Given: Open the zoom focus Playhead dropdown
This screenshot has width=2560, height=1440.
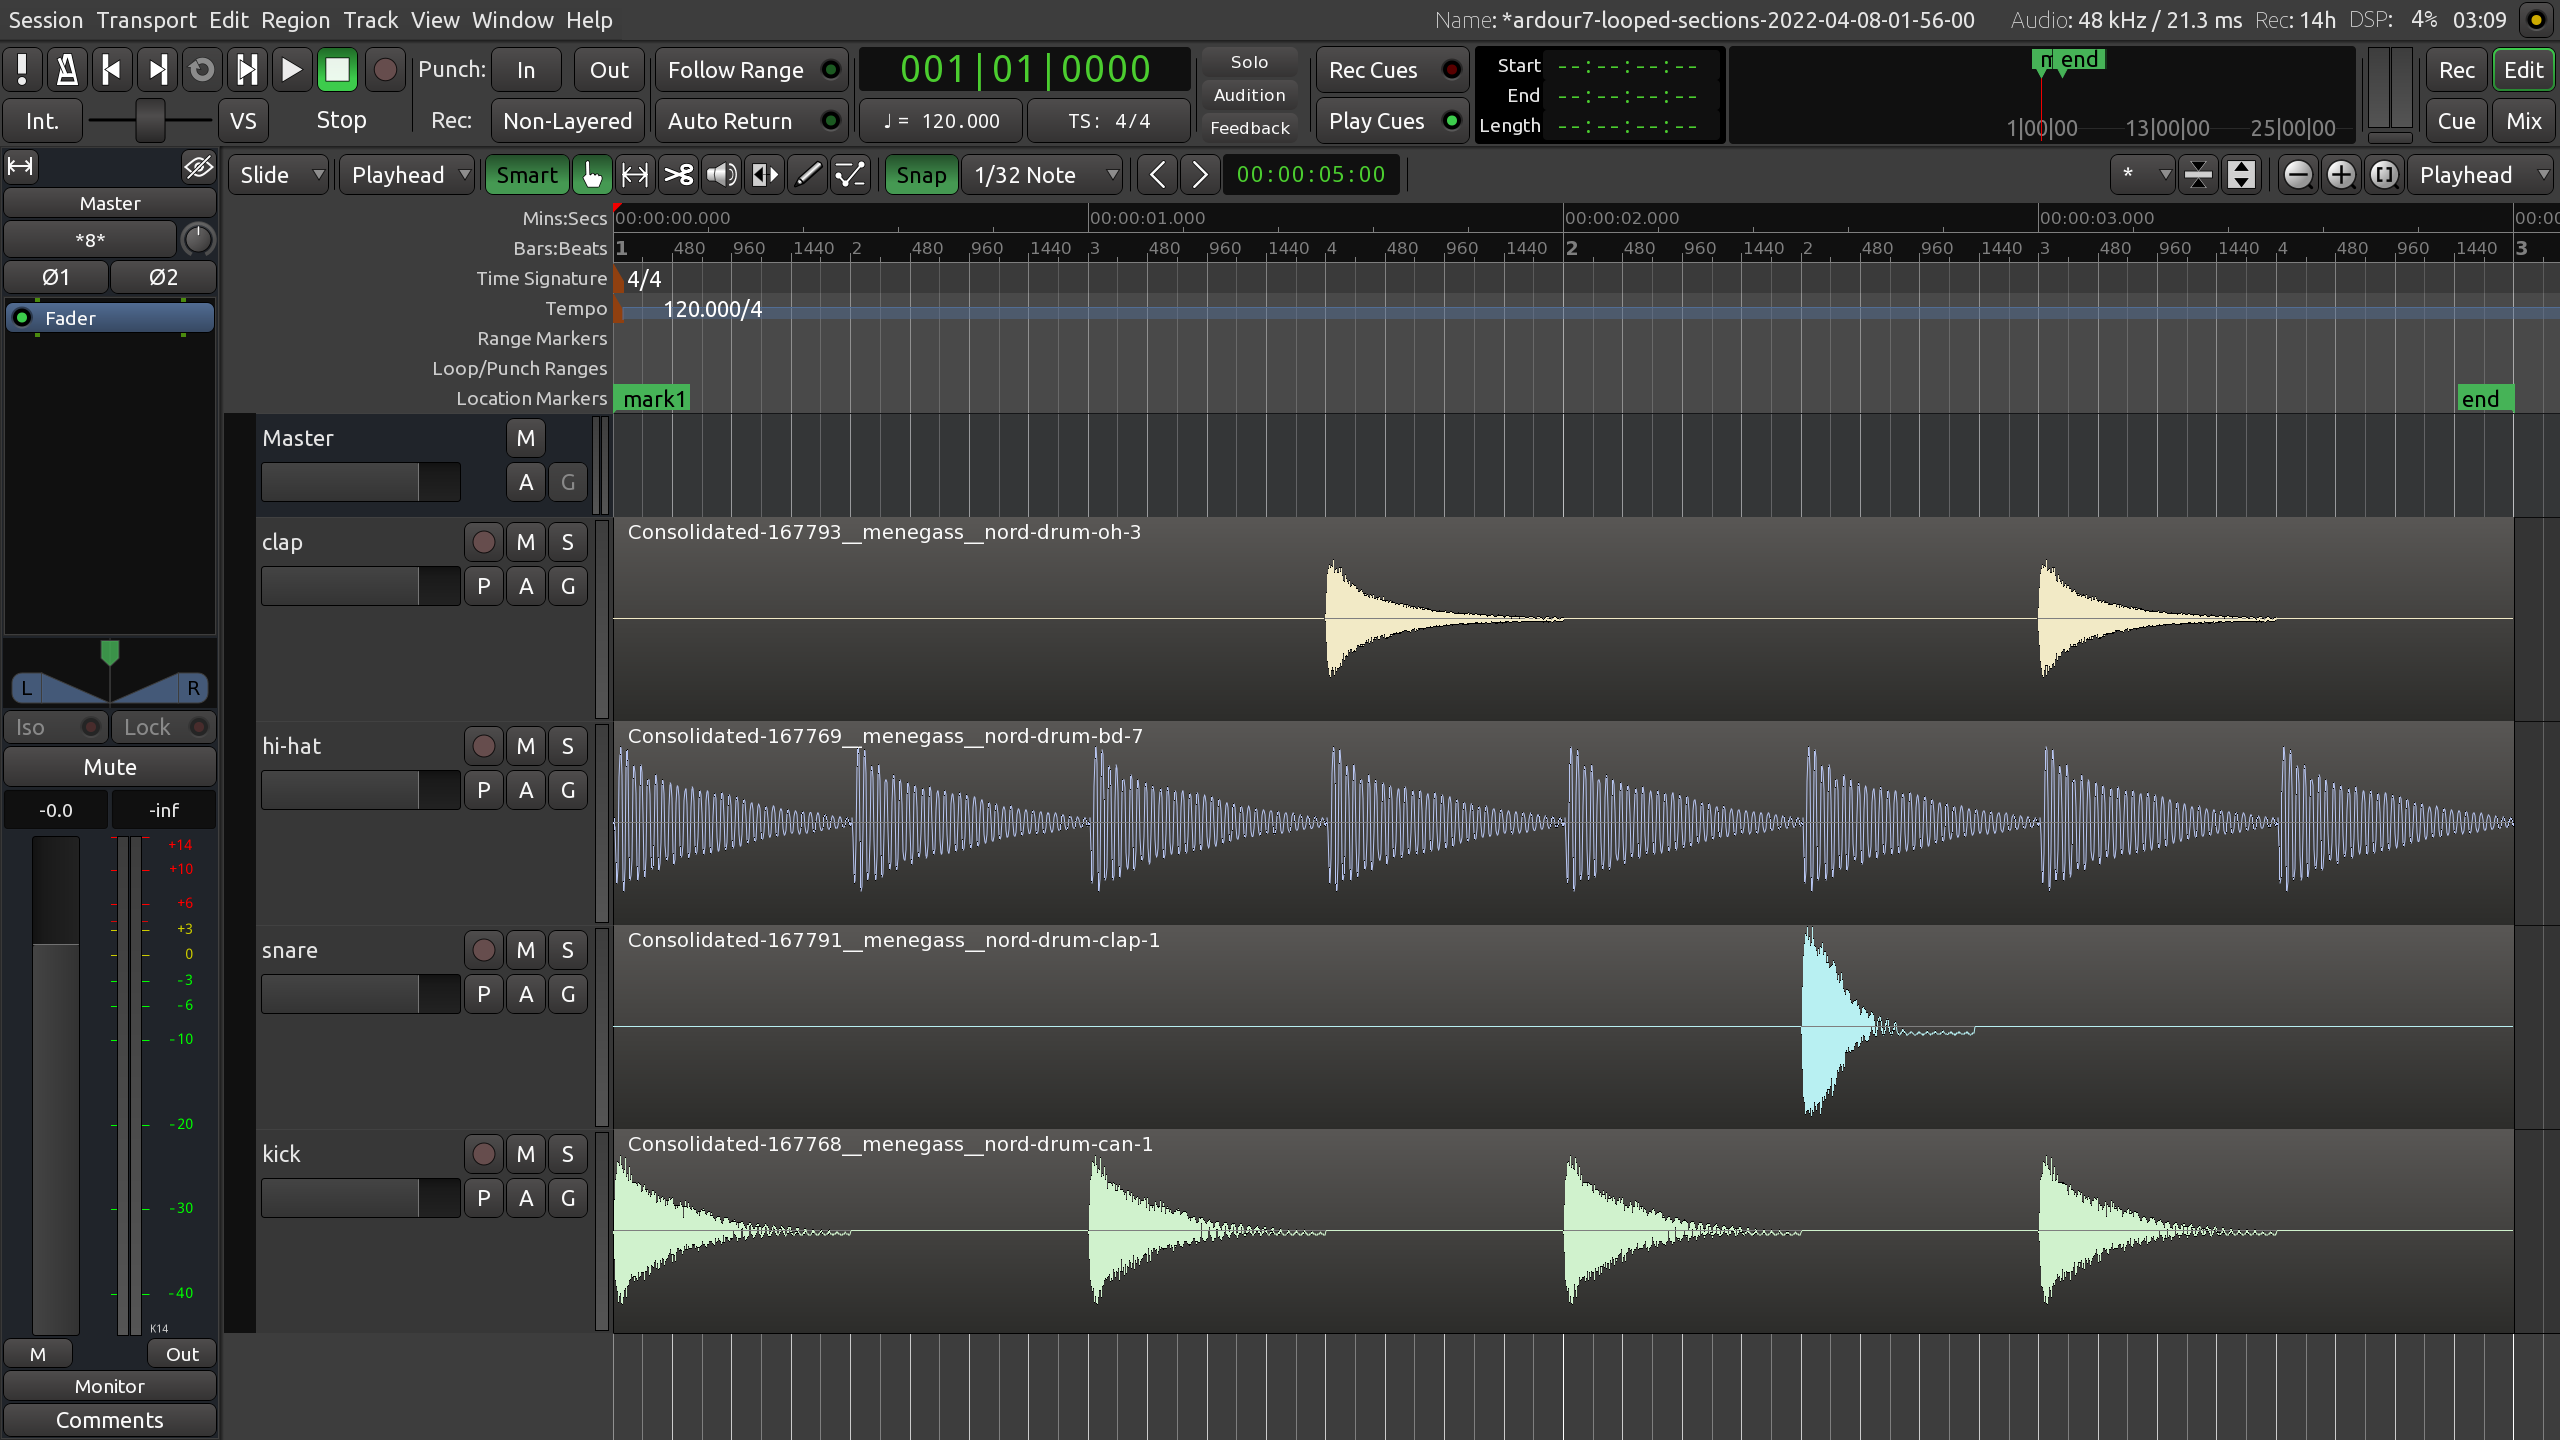Looking at the screenshot, I should 2481,175.
